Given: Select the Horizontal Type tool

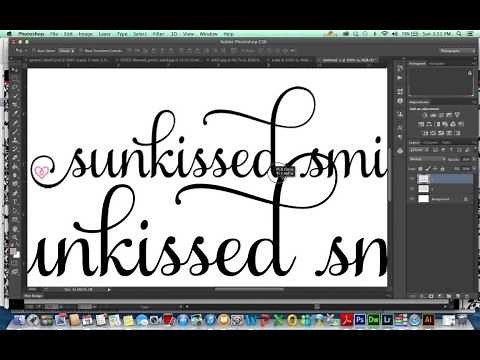Looking at the screenshot, I should click(x=15, y=201).
